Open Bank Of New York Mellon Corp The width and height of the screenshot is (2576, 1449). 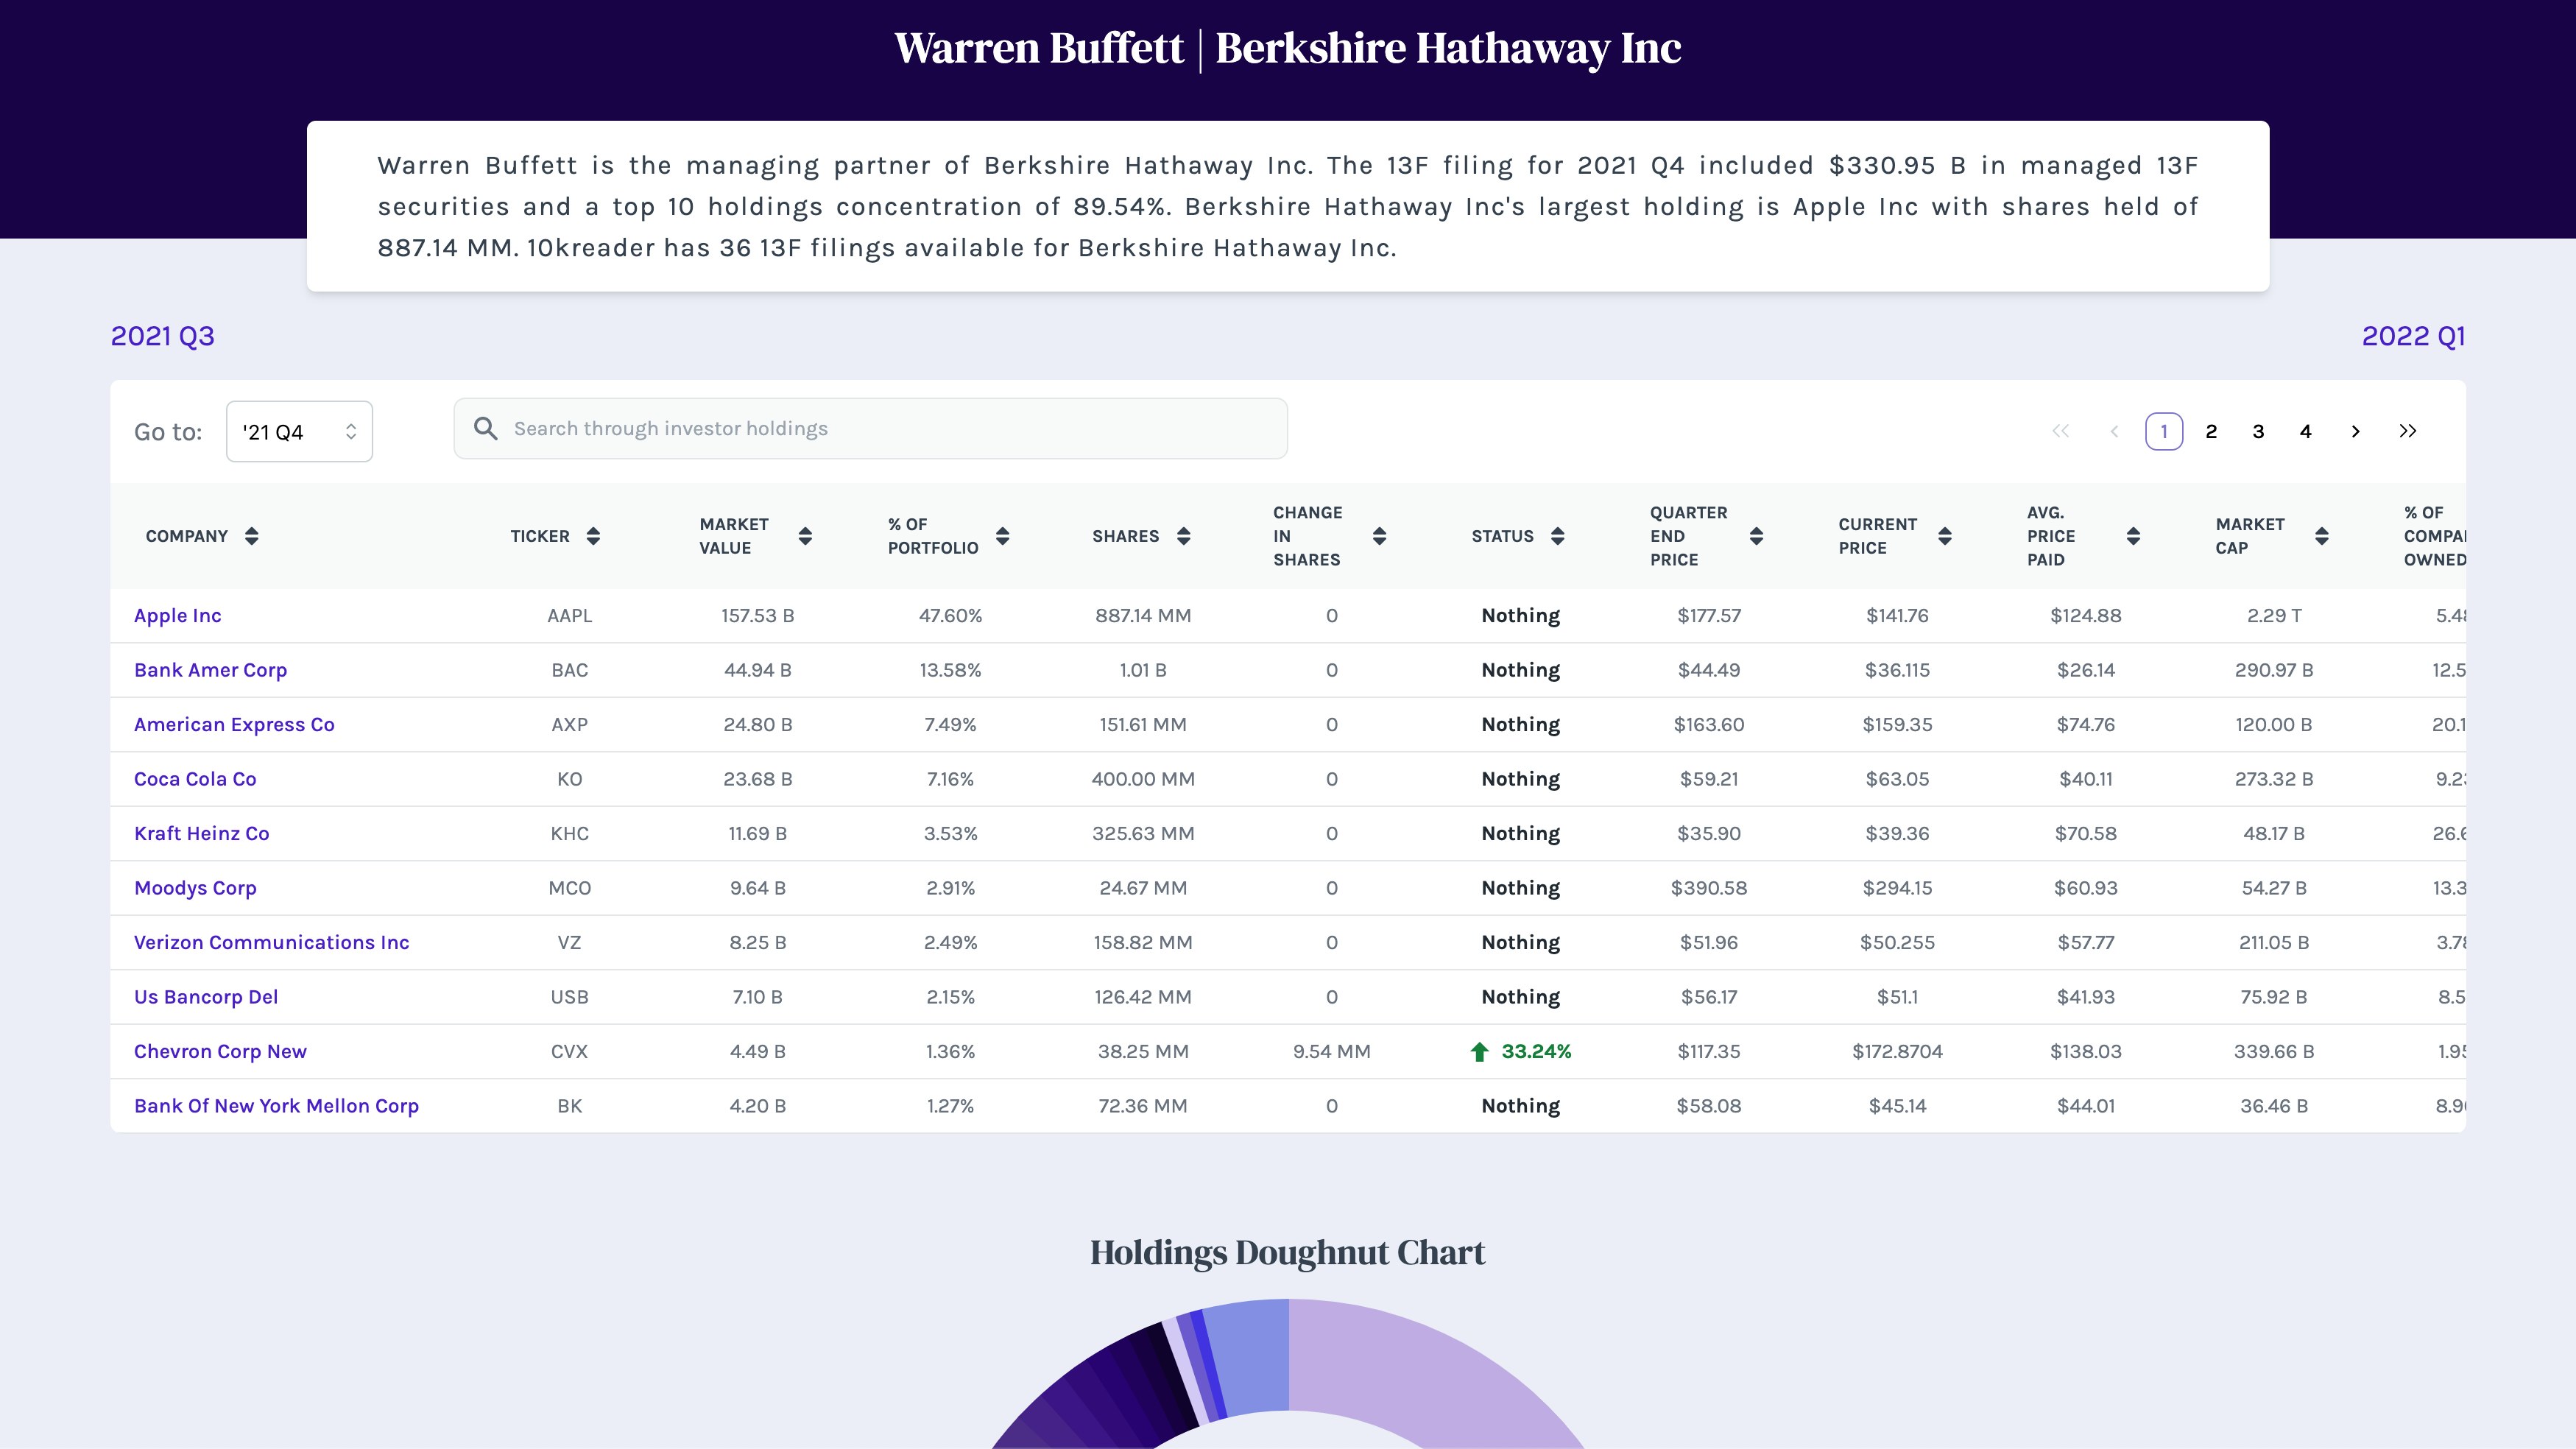(276, 1106)
